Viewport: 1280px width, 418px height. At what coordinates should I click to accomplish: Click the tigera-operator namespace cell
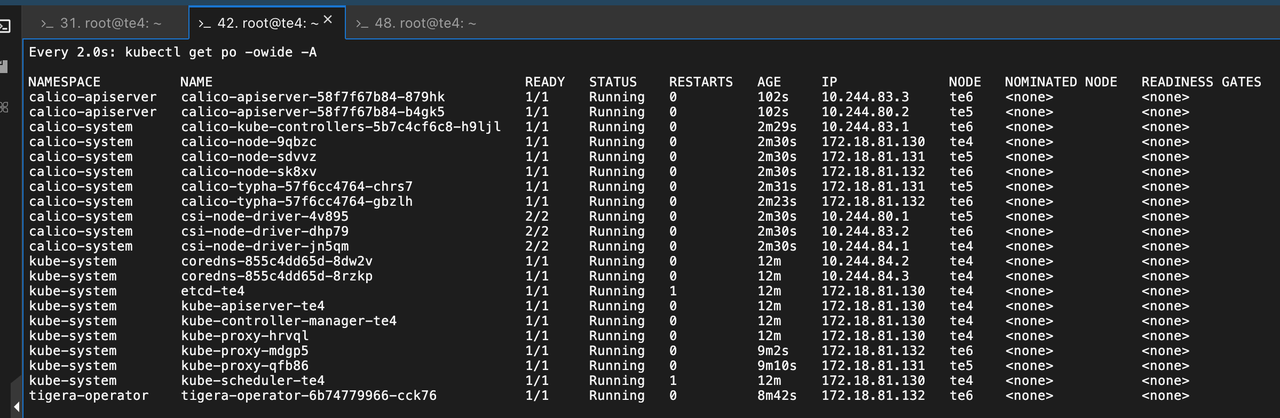click(x=89, y=397)
